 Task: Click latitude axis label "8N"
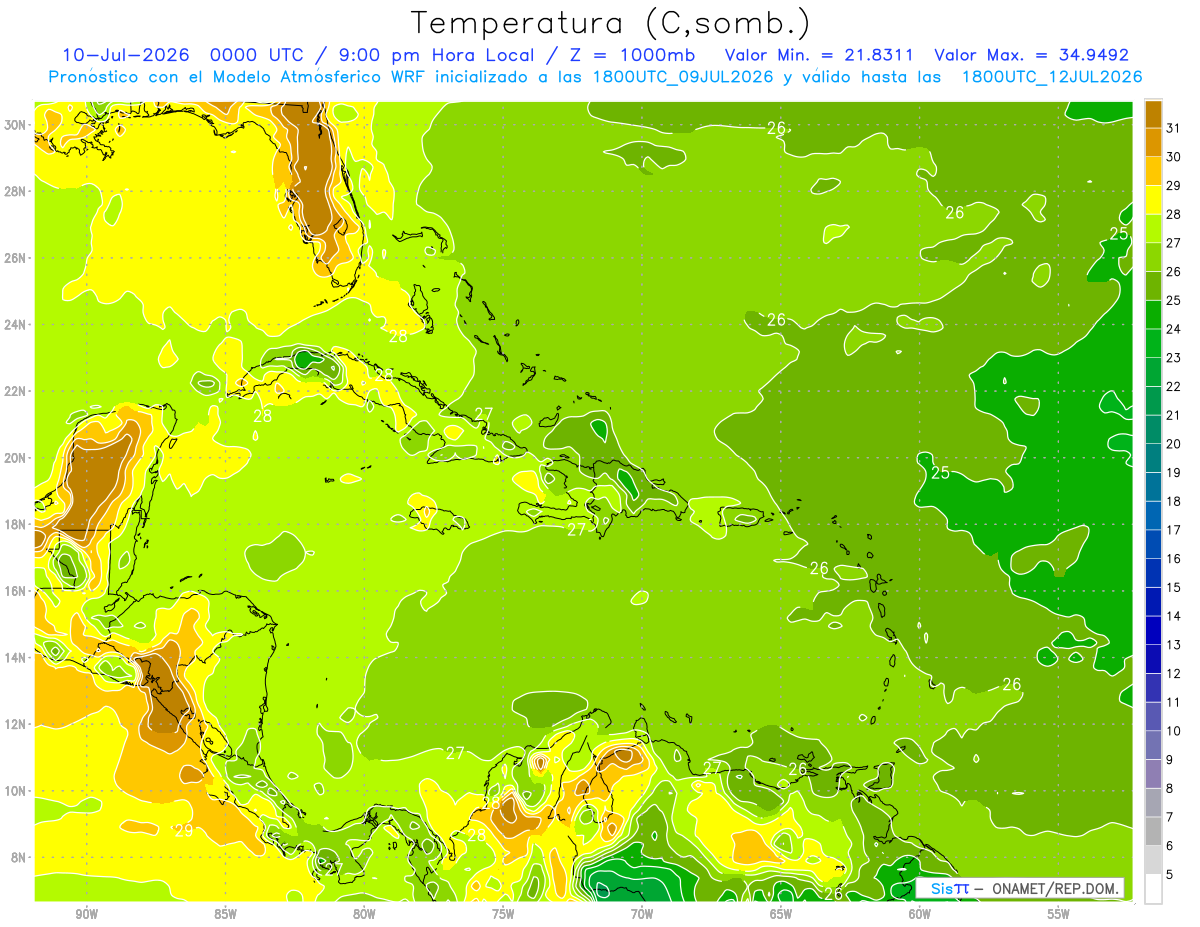(19, 857)
